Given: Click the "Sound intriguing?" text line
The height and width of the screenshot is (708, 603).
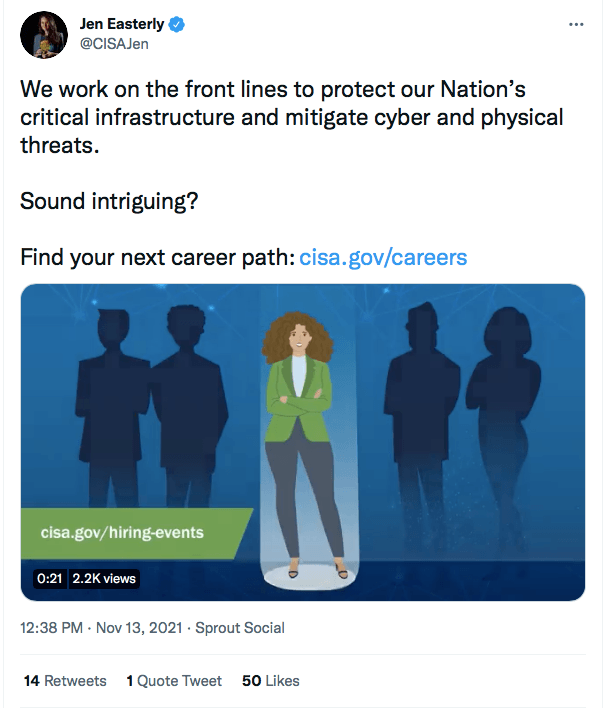Looking at the screenshot, I should point(109,201).
